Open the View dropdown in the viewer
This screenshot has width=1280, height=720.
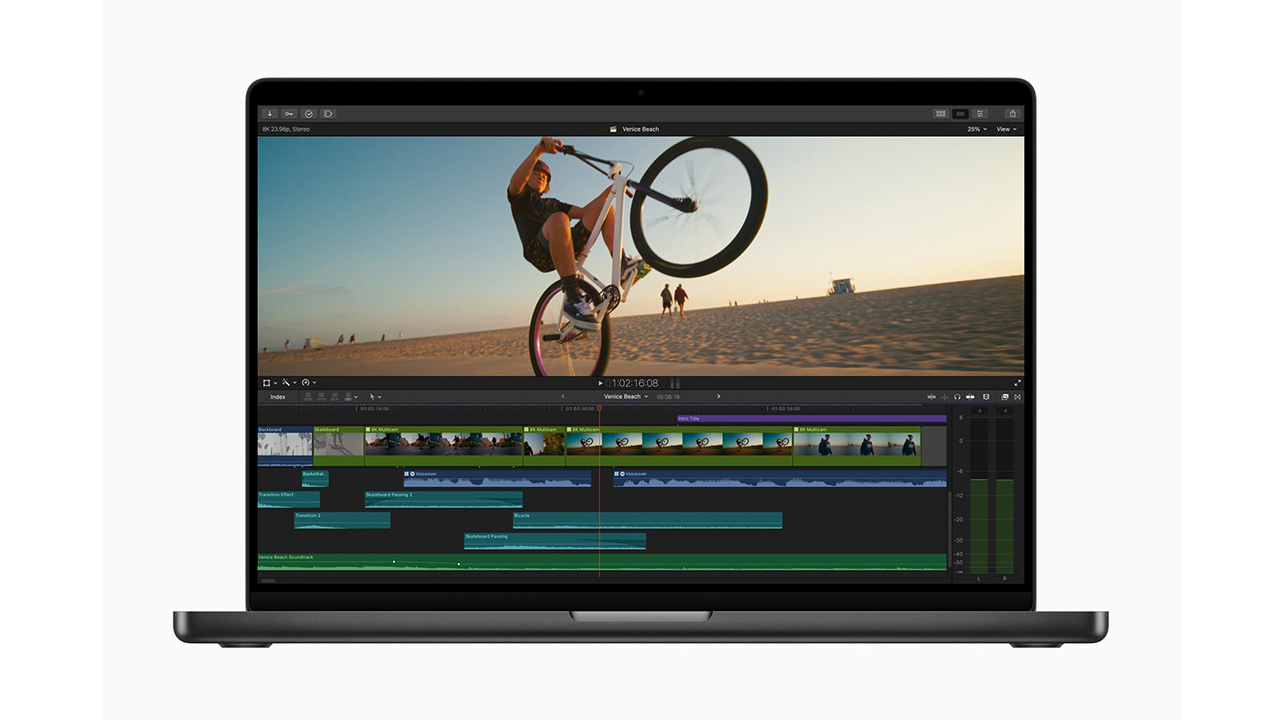[x=1006, y=129]
